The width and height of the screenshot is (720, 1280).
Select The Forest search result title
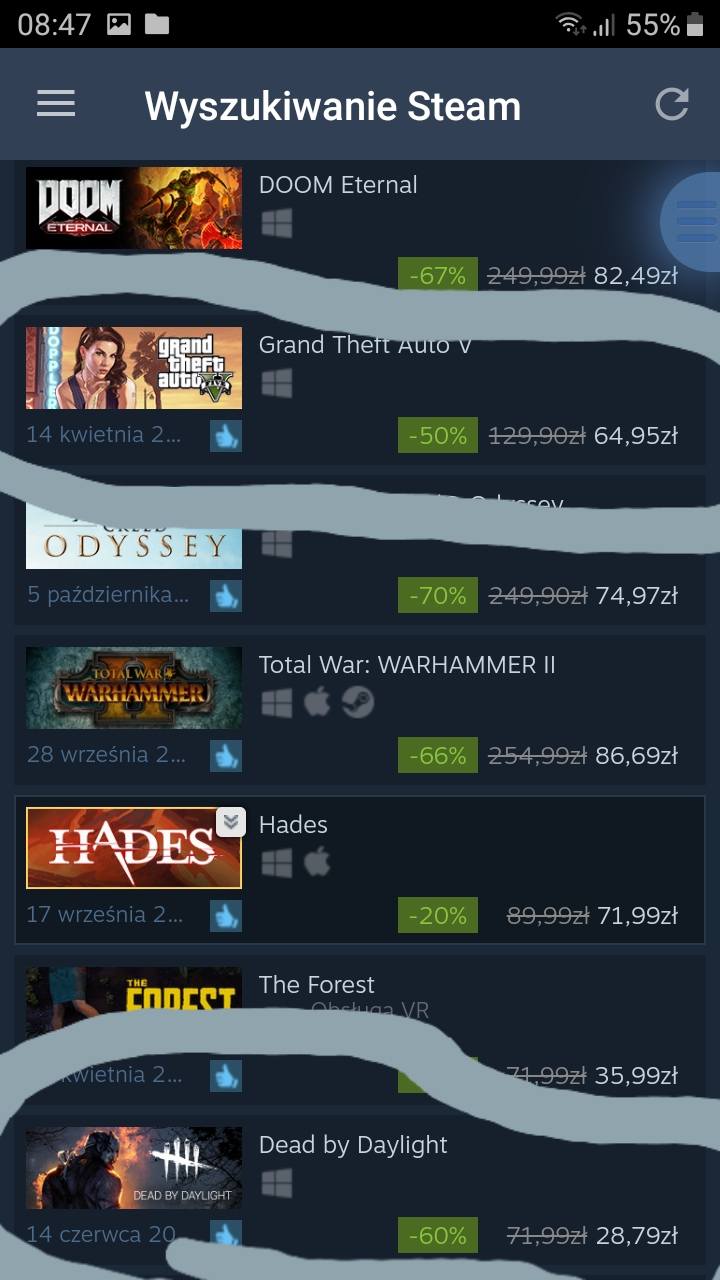tap(317, 985)
